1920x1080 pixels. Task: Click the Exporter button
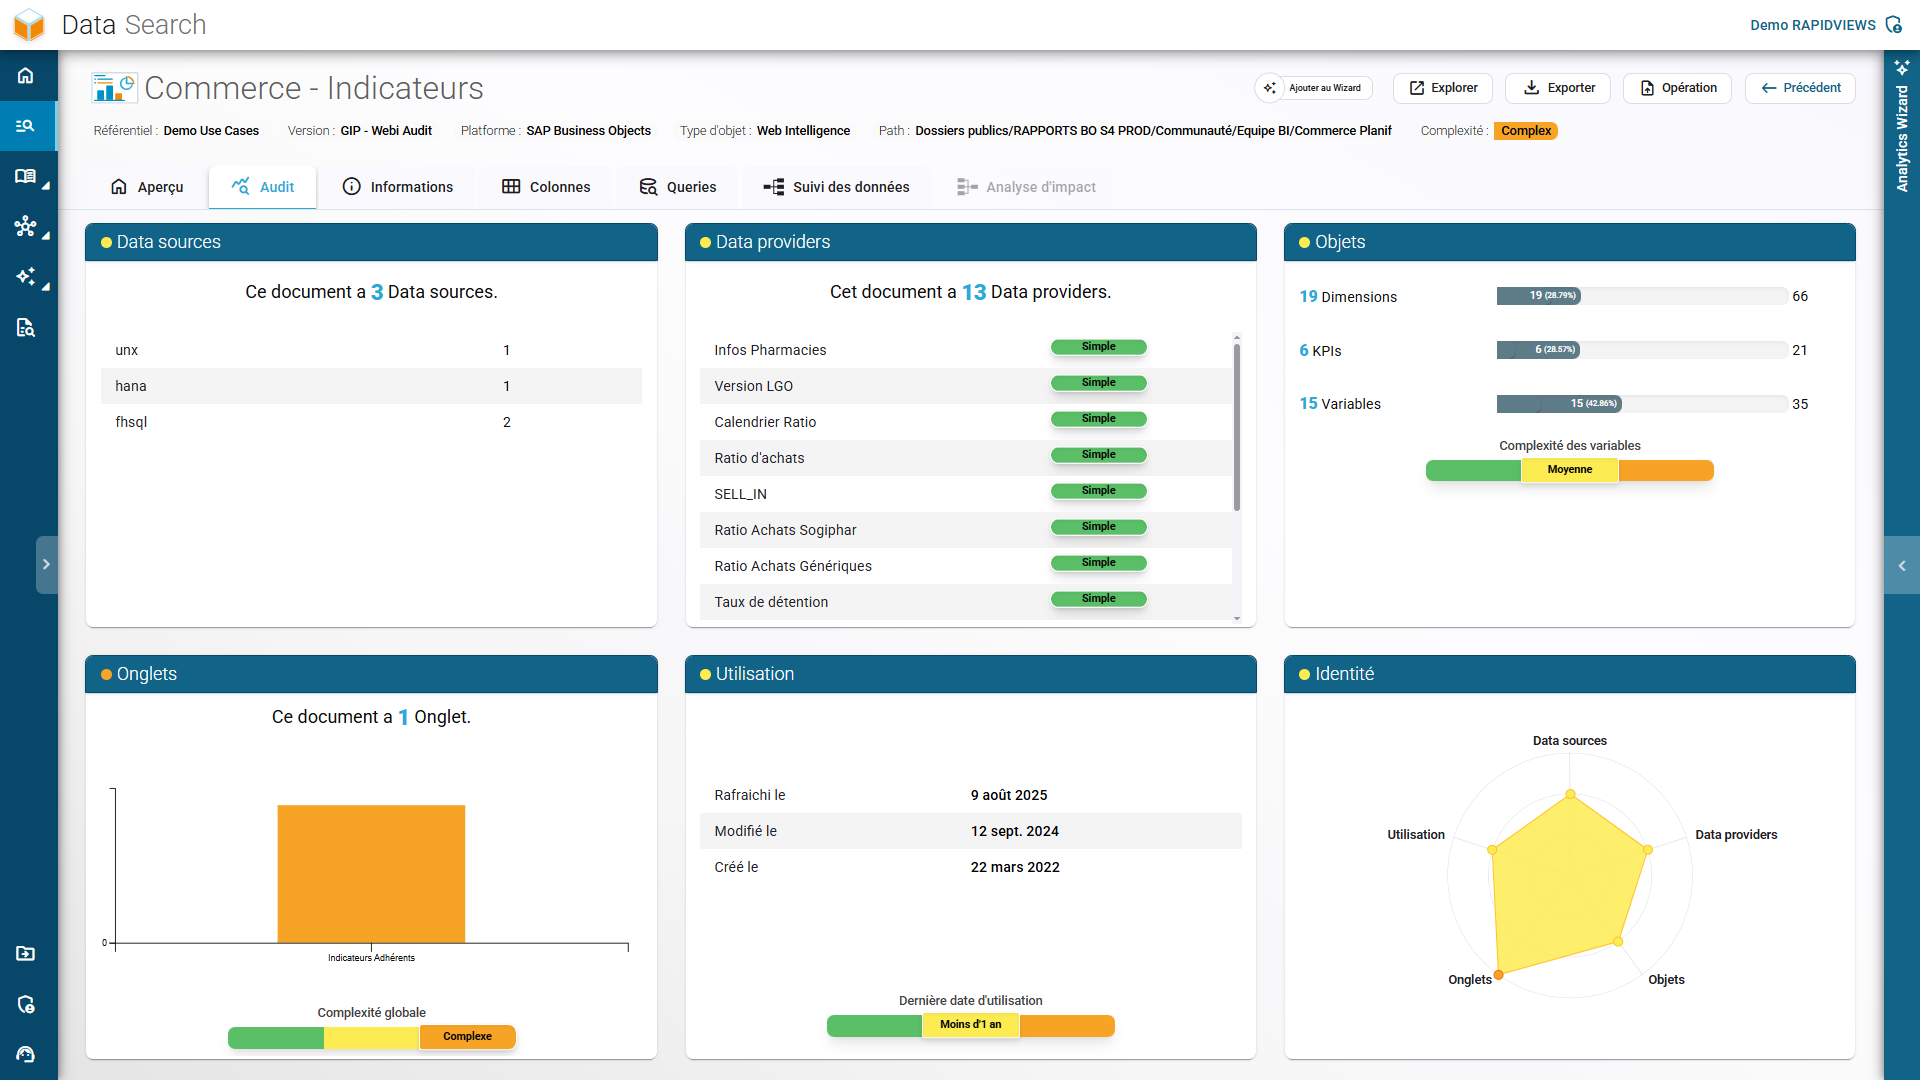click(x=1558, y=88)
